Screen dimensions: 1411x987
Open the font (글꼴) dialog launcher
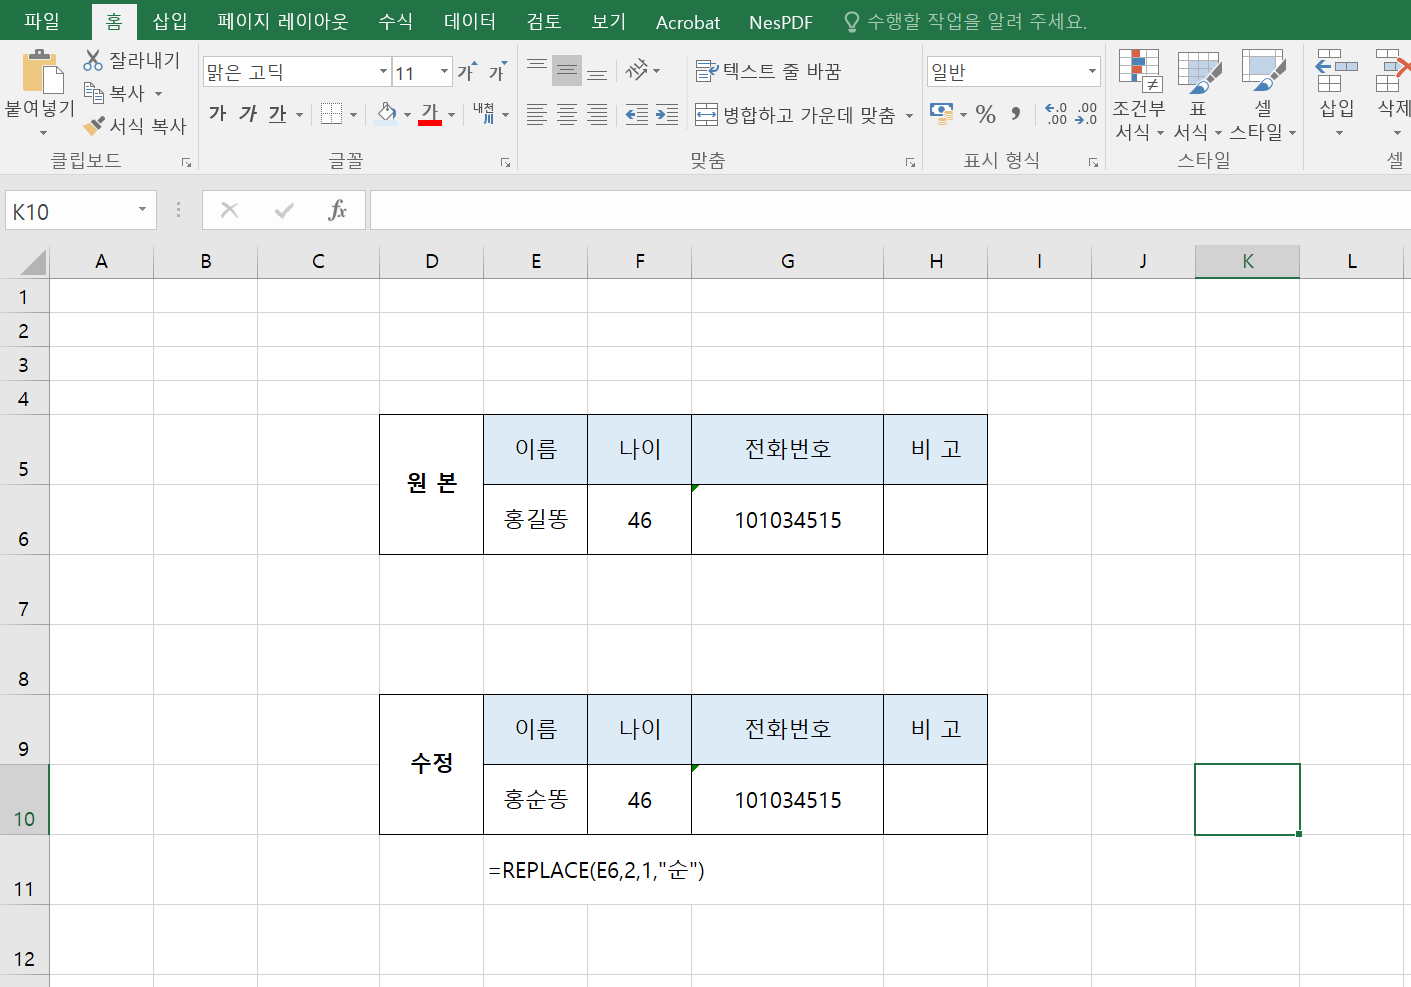tap(505, 162)
